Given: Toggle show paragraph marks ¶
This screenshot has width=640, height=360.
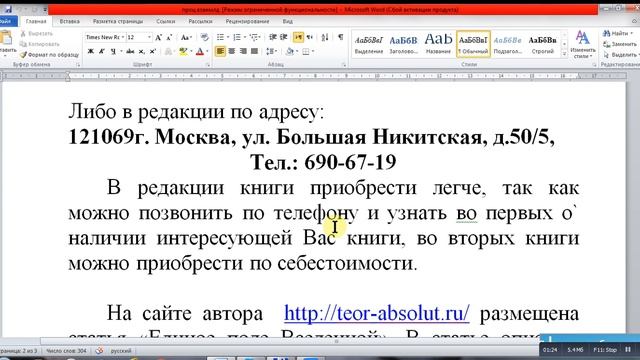Looking at the screenshot, I should (x=340, y=38).
